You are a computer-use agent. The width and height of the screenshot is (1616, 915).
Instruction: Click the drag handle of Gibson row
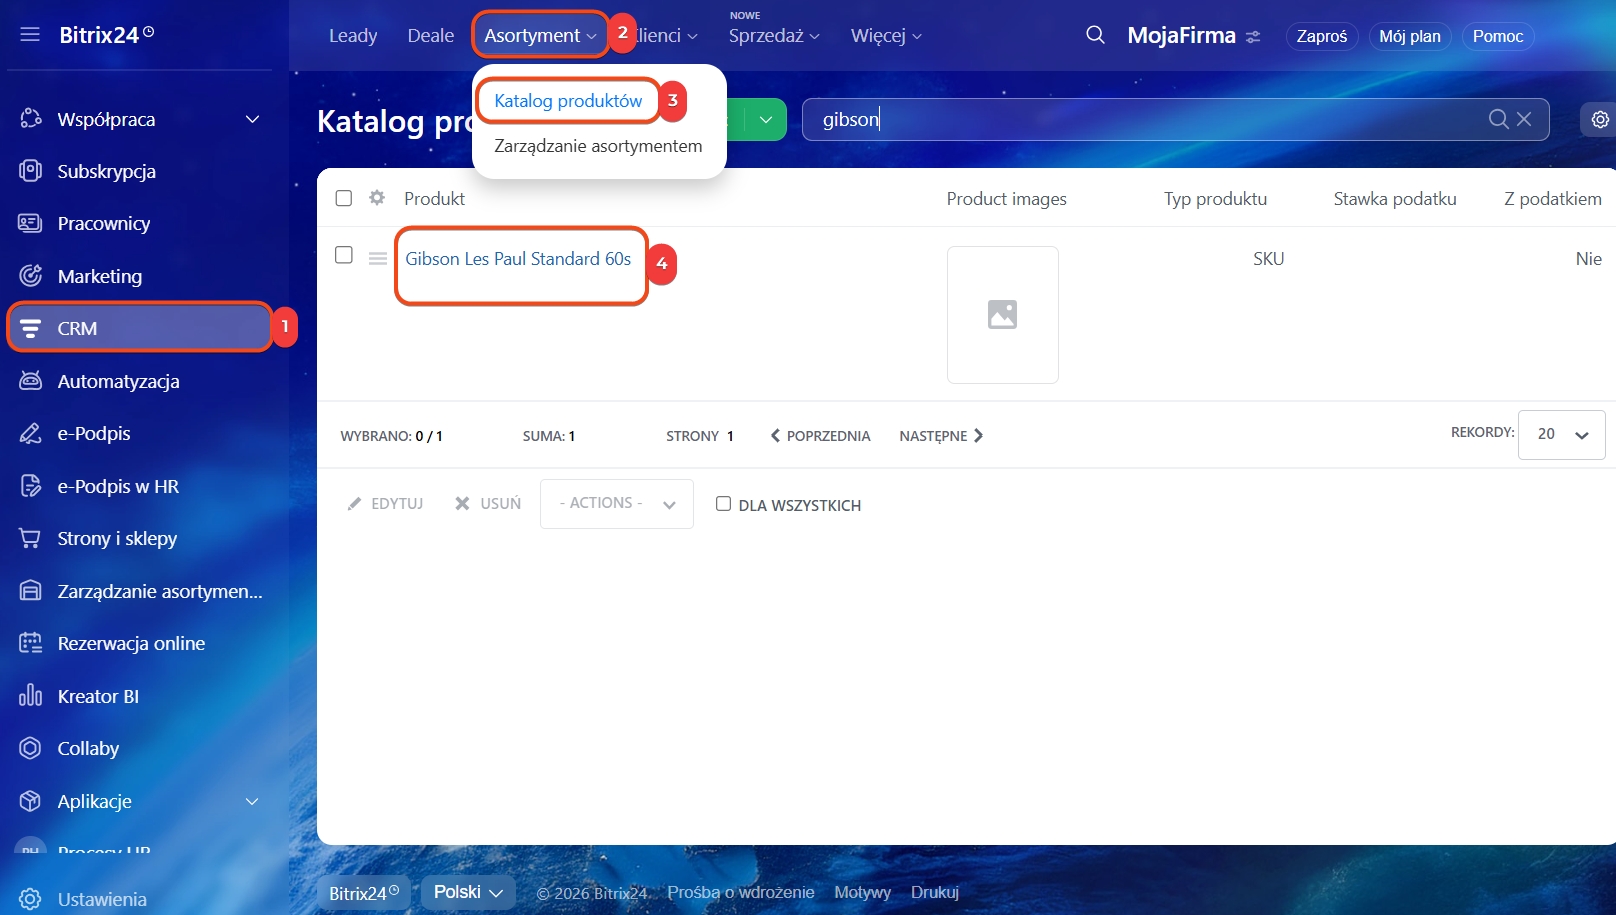378,258
